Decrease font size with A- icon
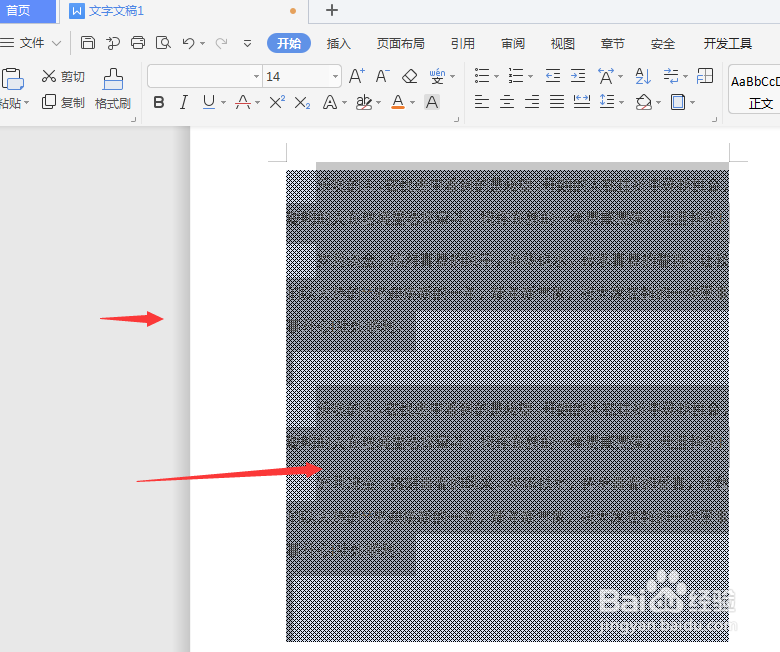Screen dimensions: 780x652 [x=382, y=76]
